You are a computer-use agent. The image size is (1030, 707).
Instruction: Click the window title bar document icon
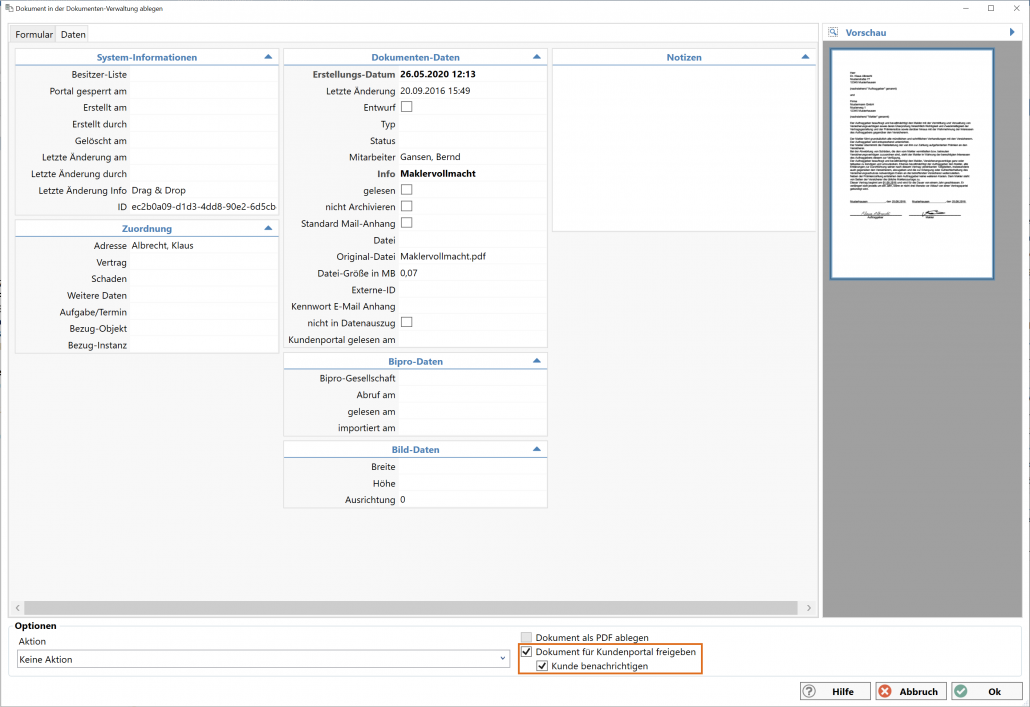click(8, 8)
